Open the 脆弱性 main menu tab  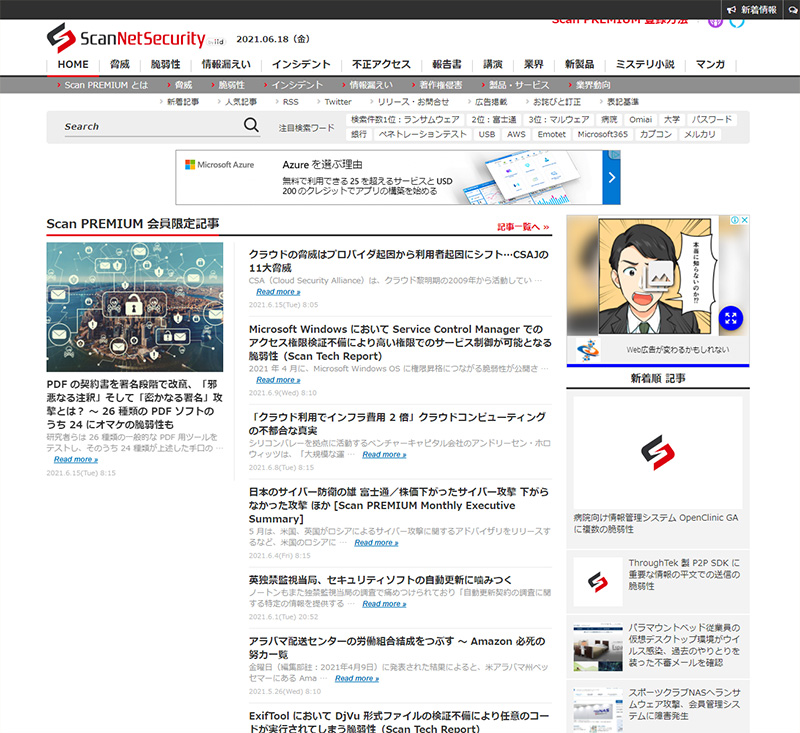(165, 64)
